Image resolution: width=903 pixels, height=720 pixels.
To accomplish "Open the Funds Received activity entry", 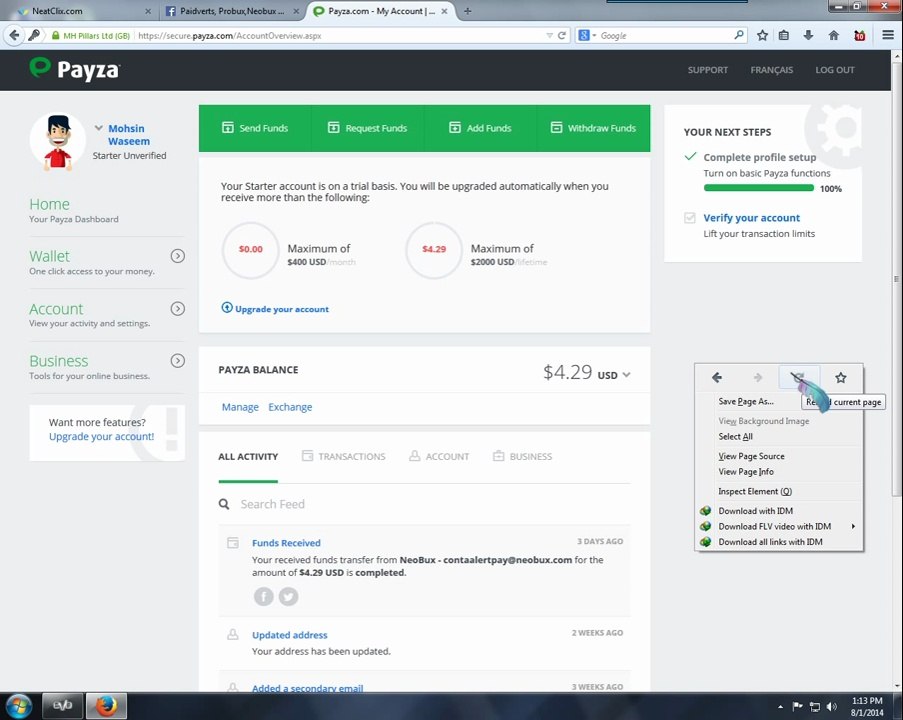I will [x=286, y=543].
